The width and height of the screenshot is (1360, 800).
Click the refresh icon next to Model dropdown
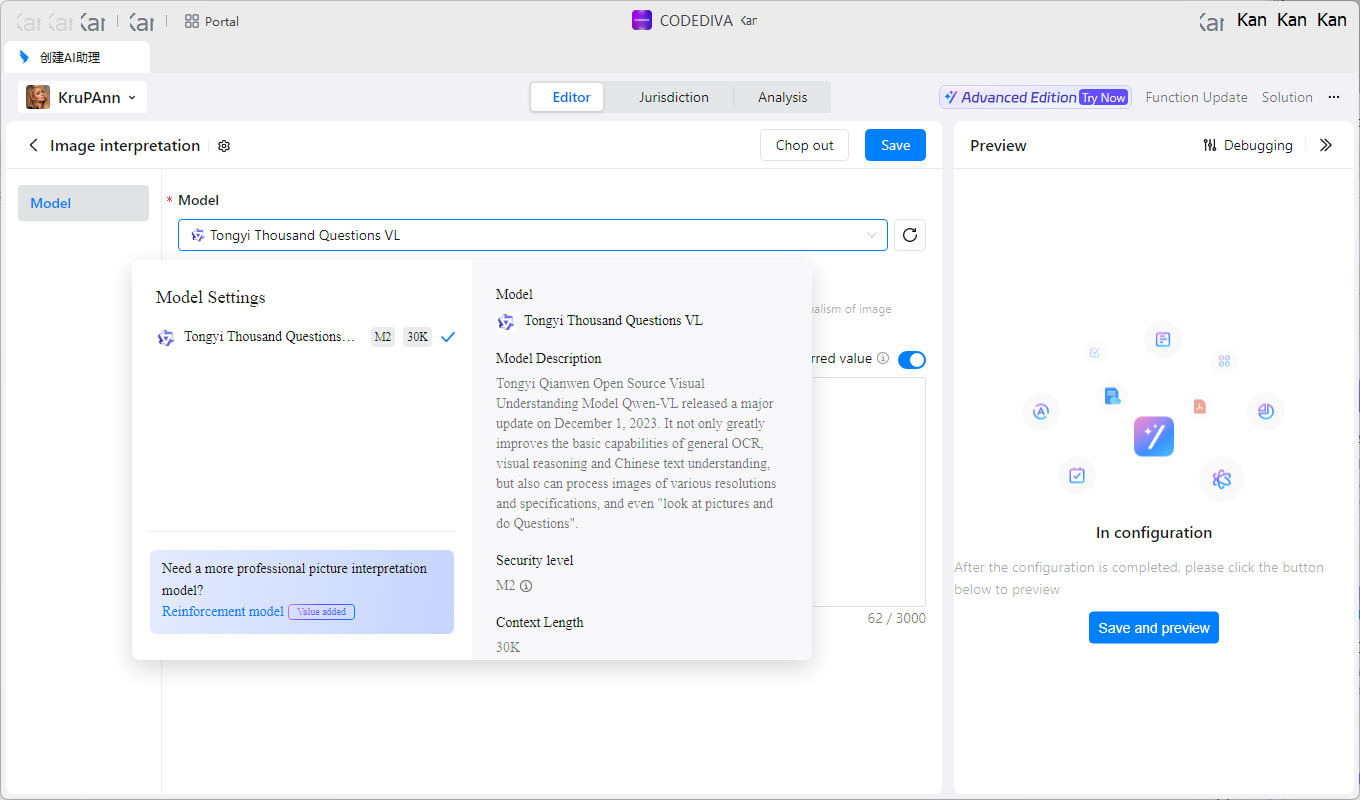pos(909,235)
